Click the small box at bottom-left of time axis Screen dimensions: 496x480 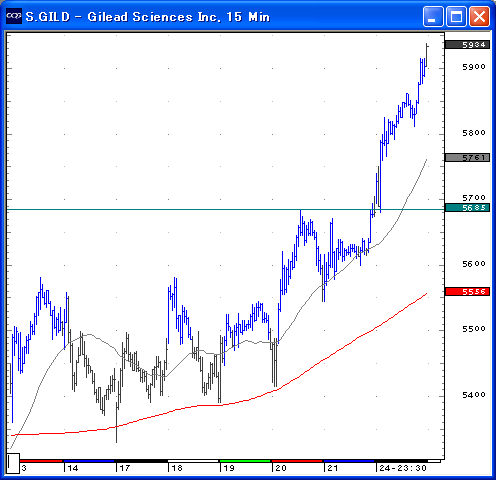coord(13,463)
